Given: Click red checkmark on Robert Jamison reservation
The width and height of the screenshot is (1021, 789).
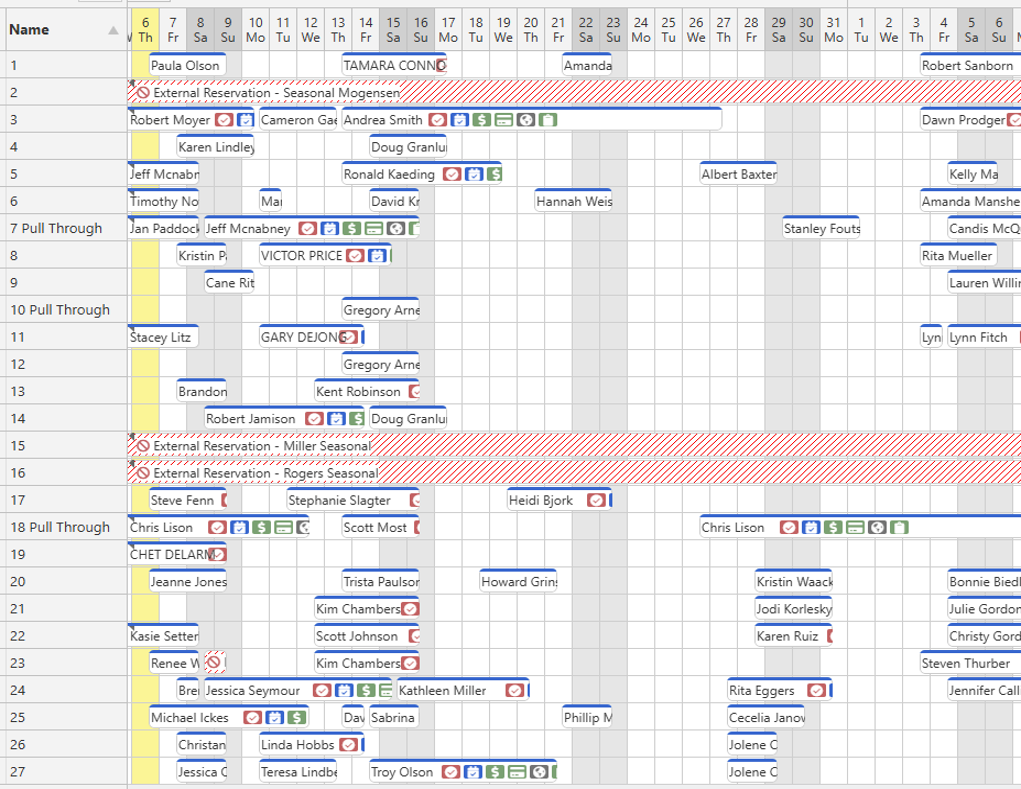Looking at the screenshot, I should (315, 419).
